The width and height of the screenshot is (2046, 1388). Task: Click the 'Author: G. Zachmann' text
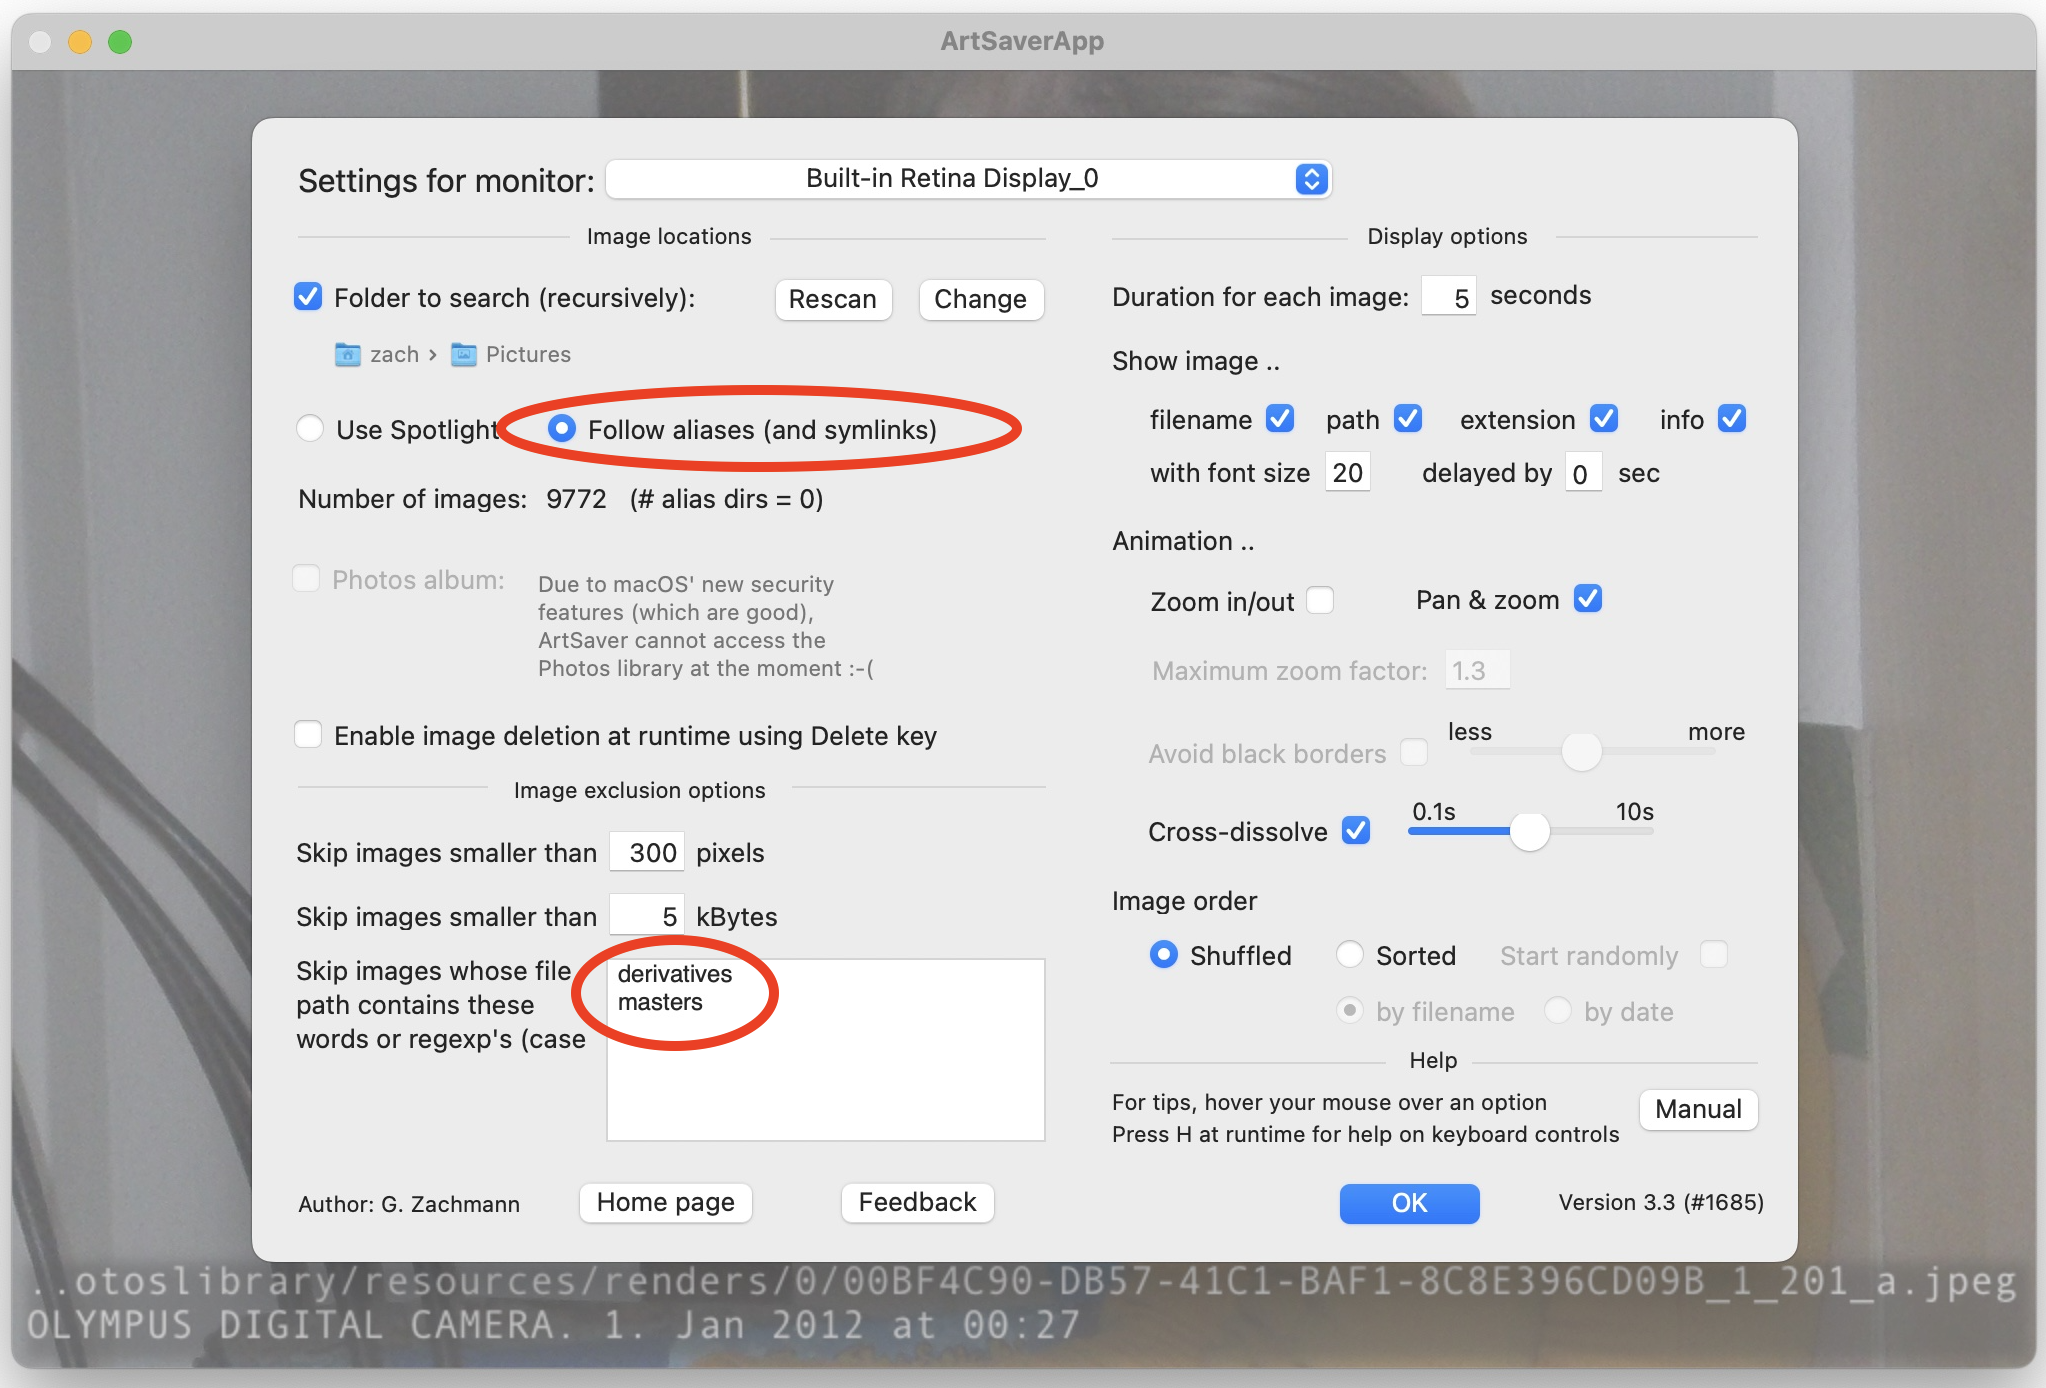tap(409, 1204)
